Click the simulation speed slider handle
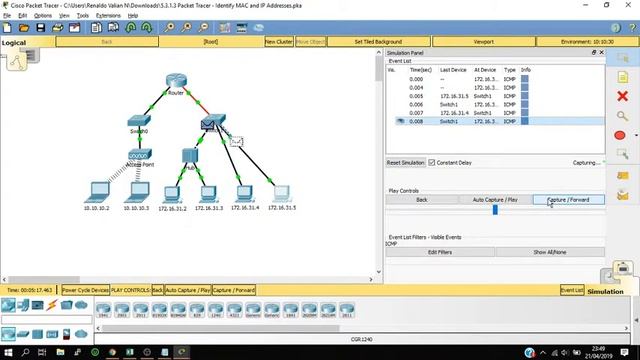The height and width of the screenshot is (360, 640). coord(495,210)
